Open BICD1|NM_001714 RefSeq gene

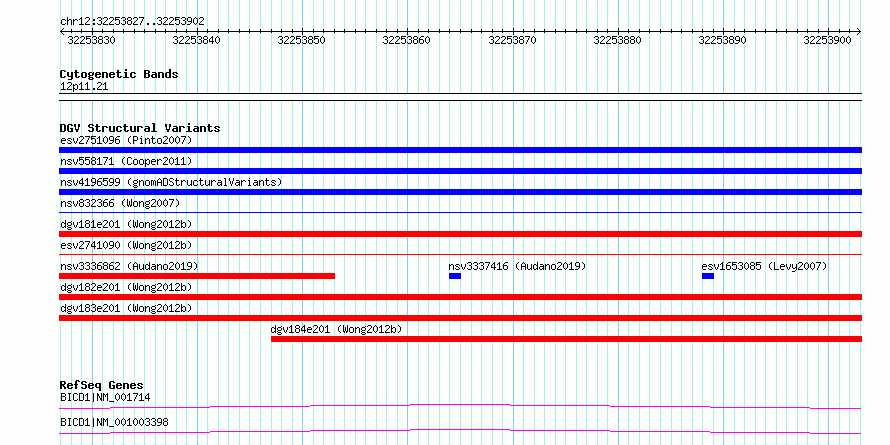(105, 397)
